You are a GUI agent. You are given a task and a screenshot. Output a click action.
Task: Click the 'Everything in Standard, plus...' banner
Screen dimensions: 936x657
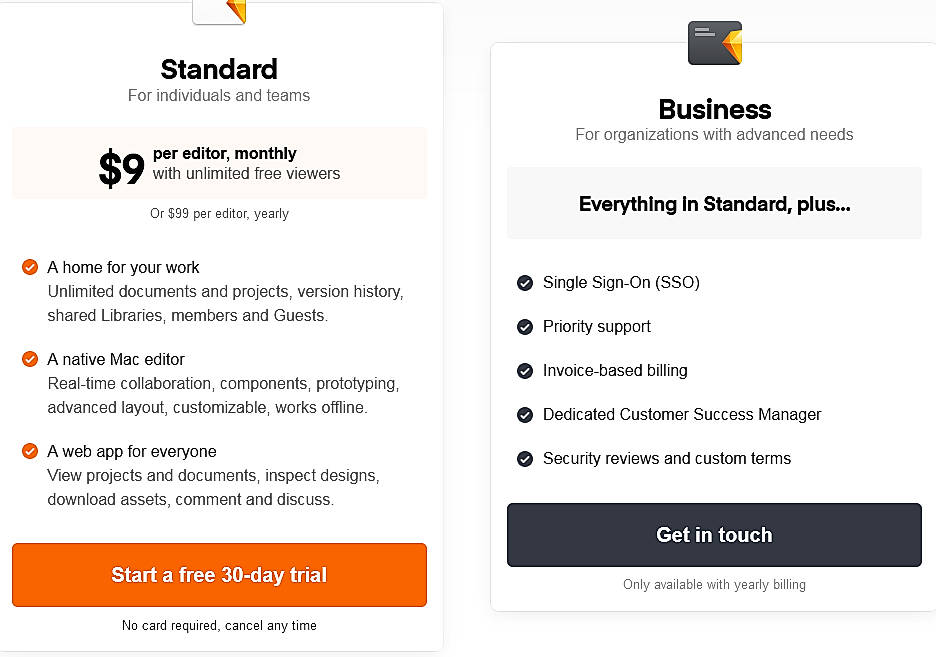[x=714, y=203]
